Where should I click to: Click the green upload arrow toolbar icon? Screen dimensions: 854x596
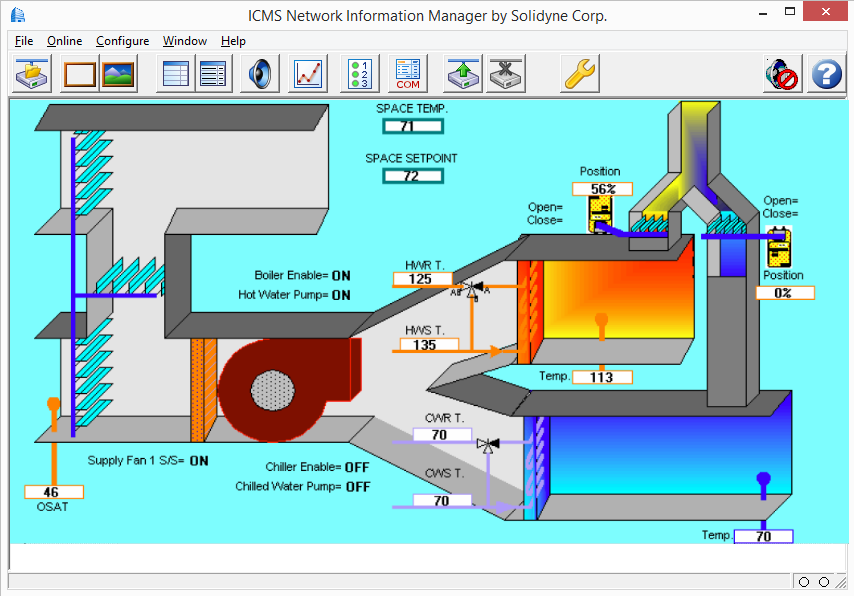point(462,73)
